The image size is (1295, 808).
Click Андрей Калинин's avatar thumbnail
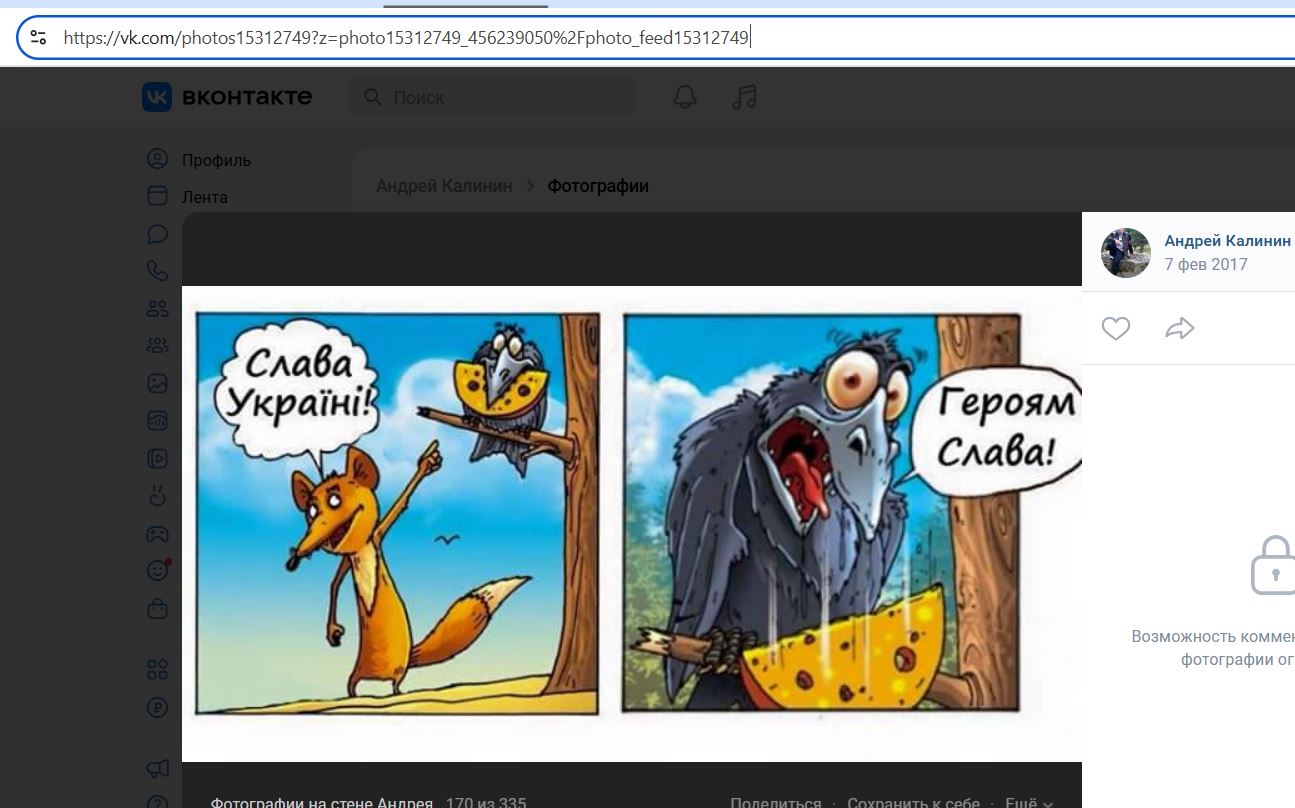pyautogui.click(x=1126, y=252)
